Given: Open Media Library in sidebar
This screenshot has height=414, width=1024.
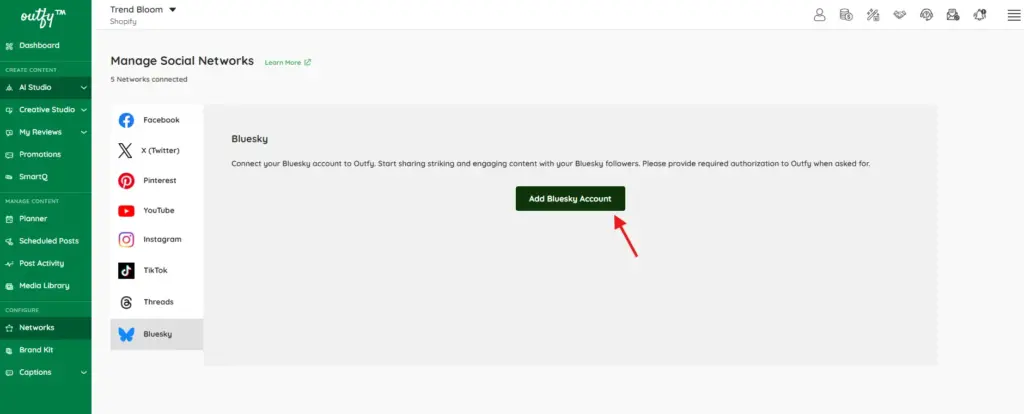Looking at the screenshot, I should pos(46,286).
